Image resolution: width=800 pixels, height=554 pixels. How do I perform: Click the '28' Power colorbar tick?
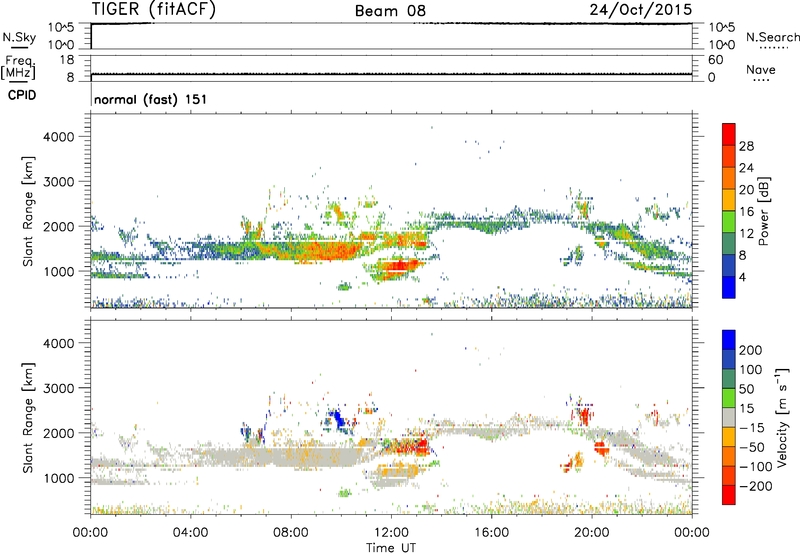[746, 146]
